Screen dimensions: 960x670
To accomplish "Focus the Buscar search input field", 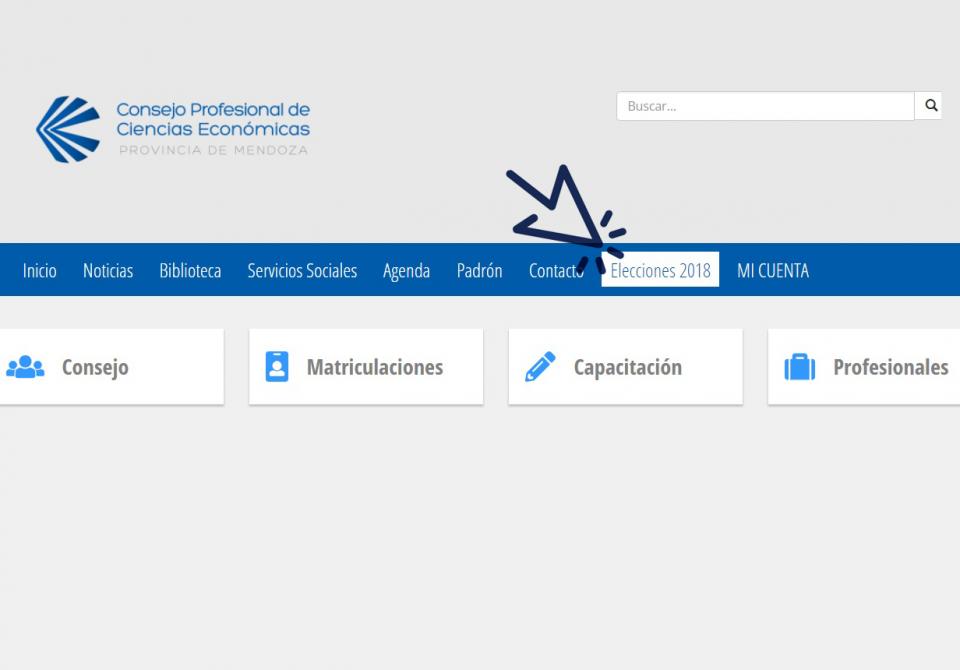I will [x=765, y=106].
